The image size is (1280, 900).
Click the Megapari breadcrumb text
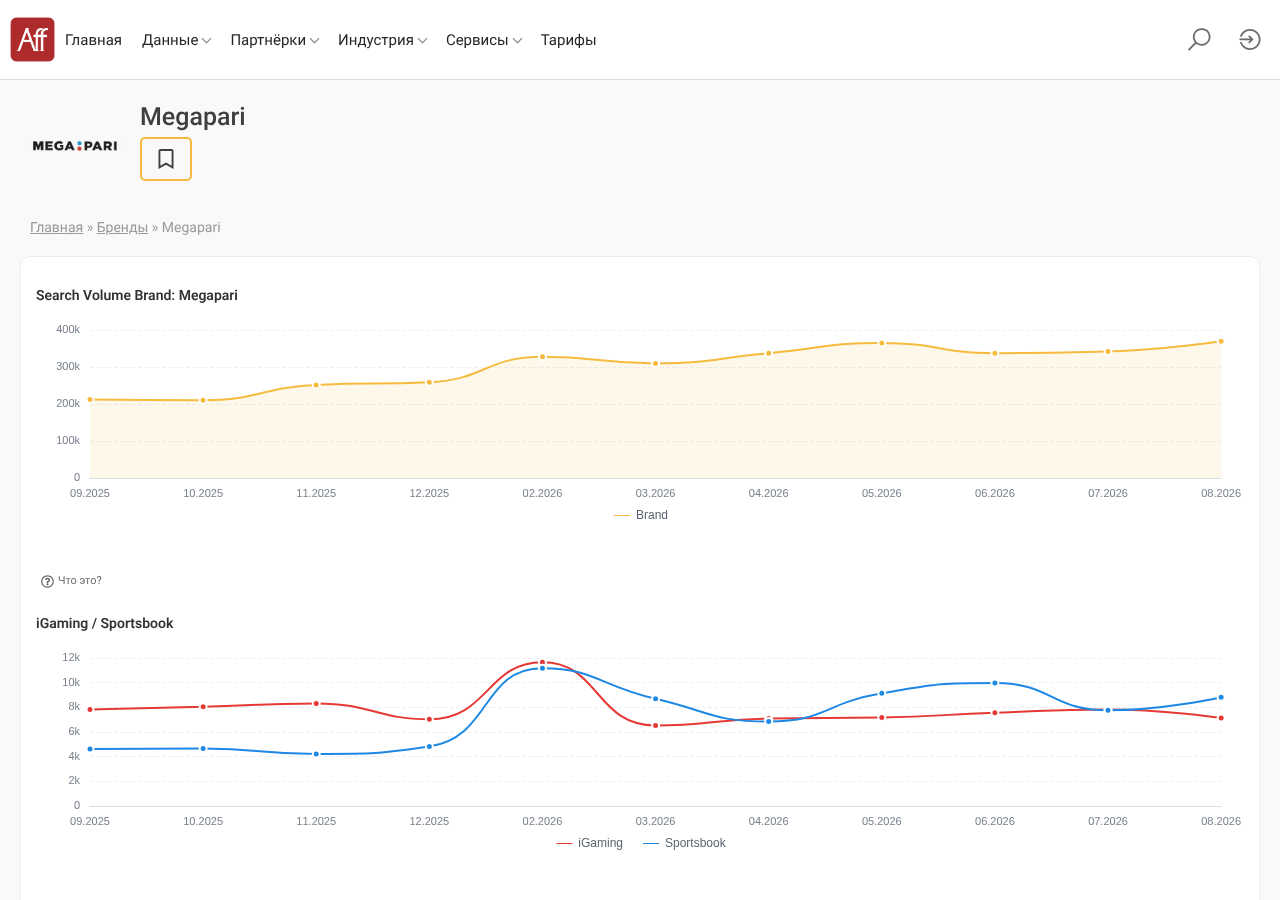191,227
